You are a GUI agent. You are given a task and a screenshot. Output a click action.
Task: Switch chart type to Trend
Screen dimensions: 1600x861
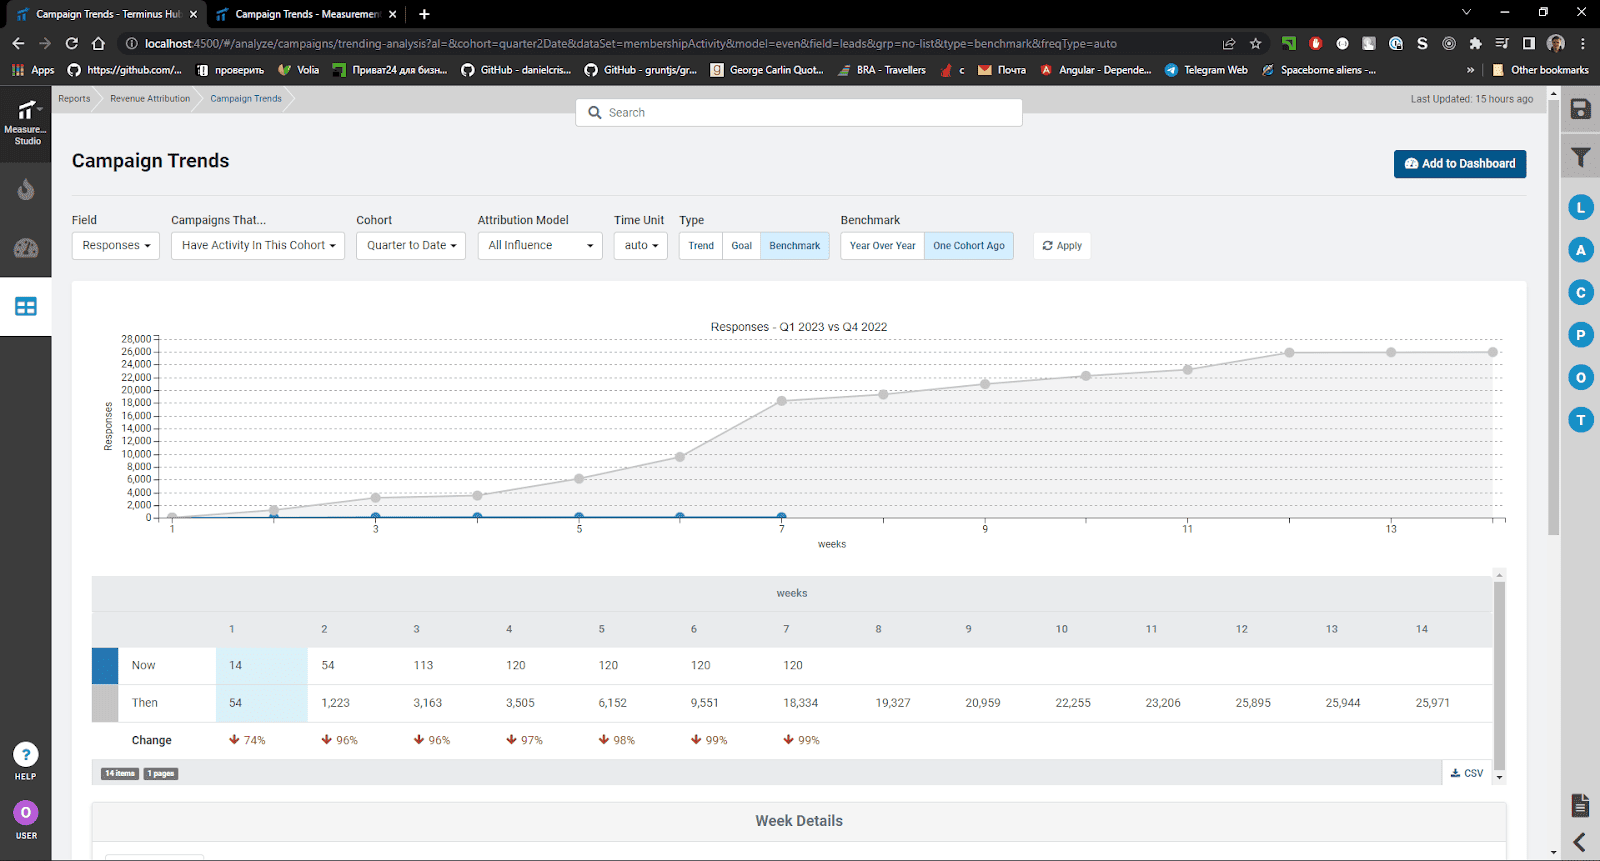click(701, 246)
